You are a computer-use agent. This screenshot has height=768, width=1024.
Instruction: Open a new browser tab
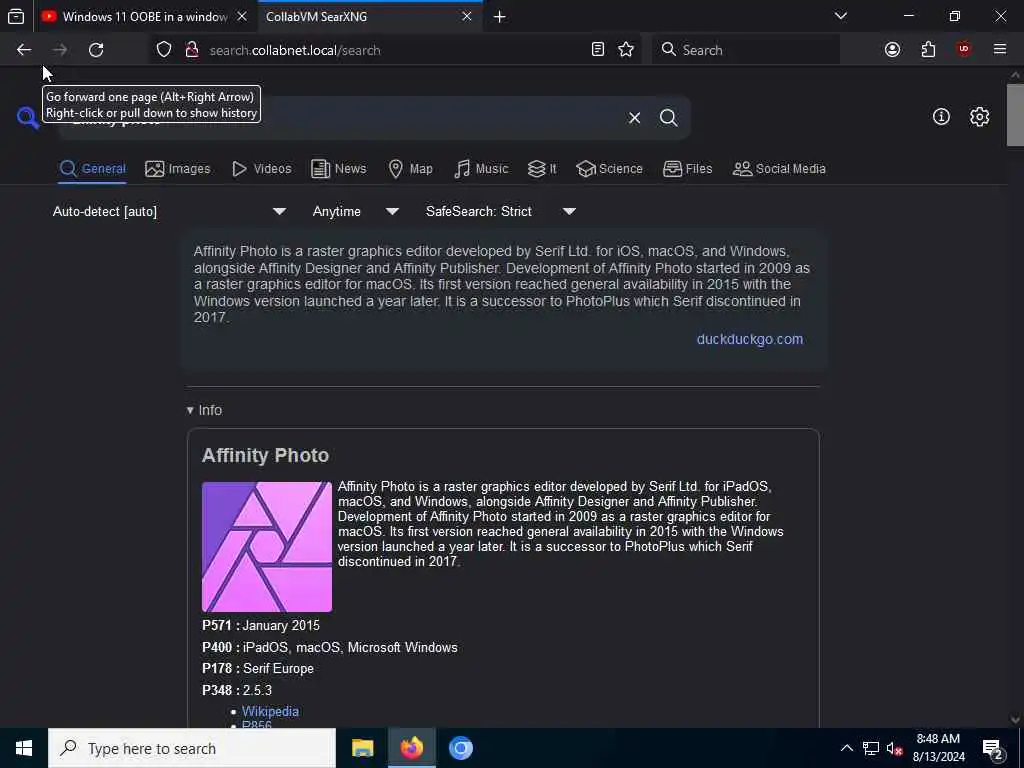(x=500, y=17)
